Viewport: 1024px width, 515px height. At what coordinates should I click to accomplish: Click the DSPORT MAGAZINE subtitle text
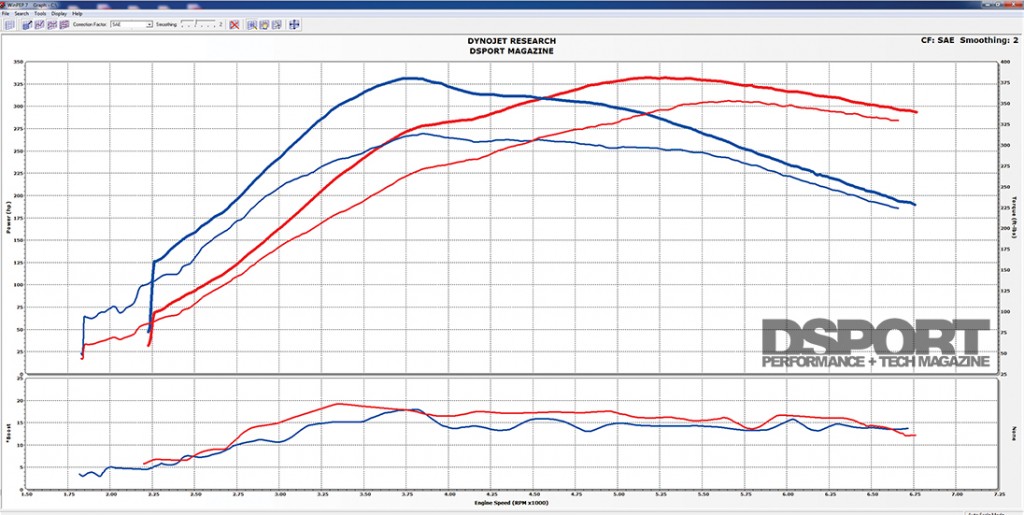tap(512, 51)
